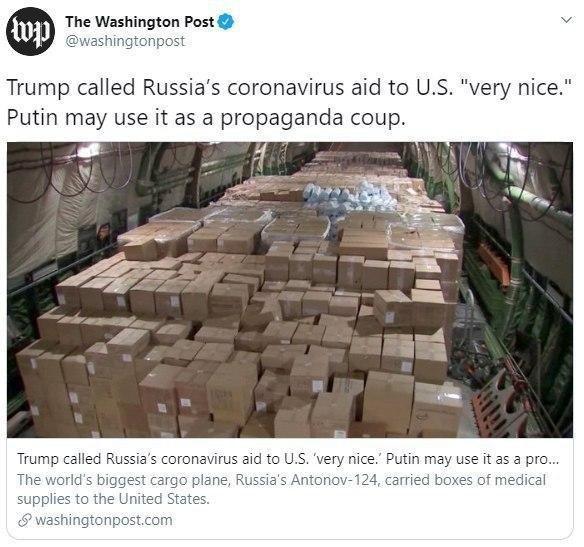This screenshot has width=584, height=547.
Task: Click the blue verified badge
Action: 226,22
